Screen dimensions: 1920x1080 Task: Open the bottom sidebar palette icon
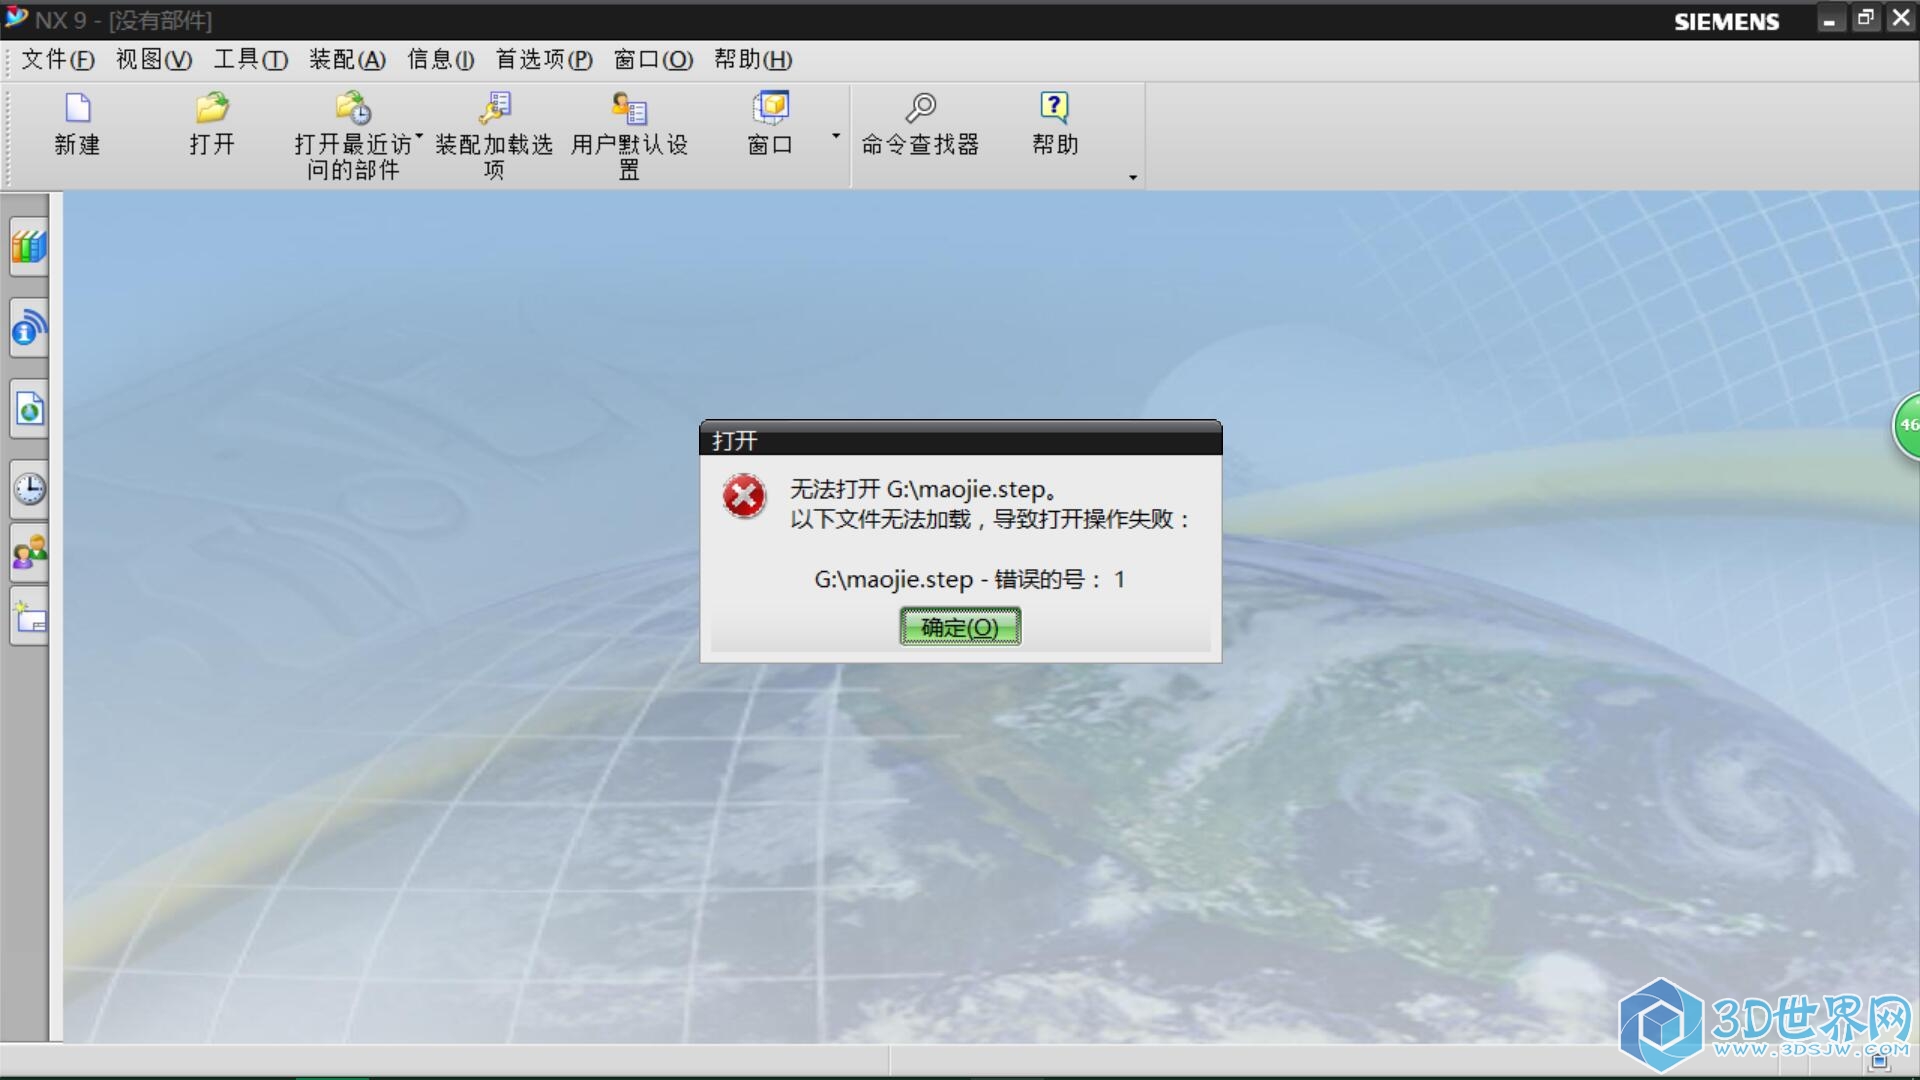(x=29, y=617)
